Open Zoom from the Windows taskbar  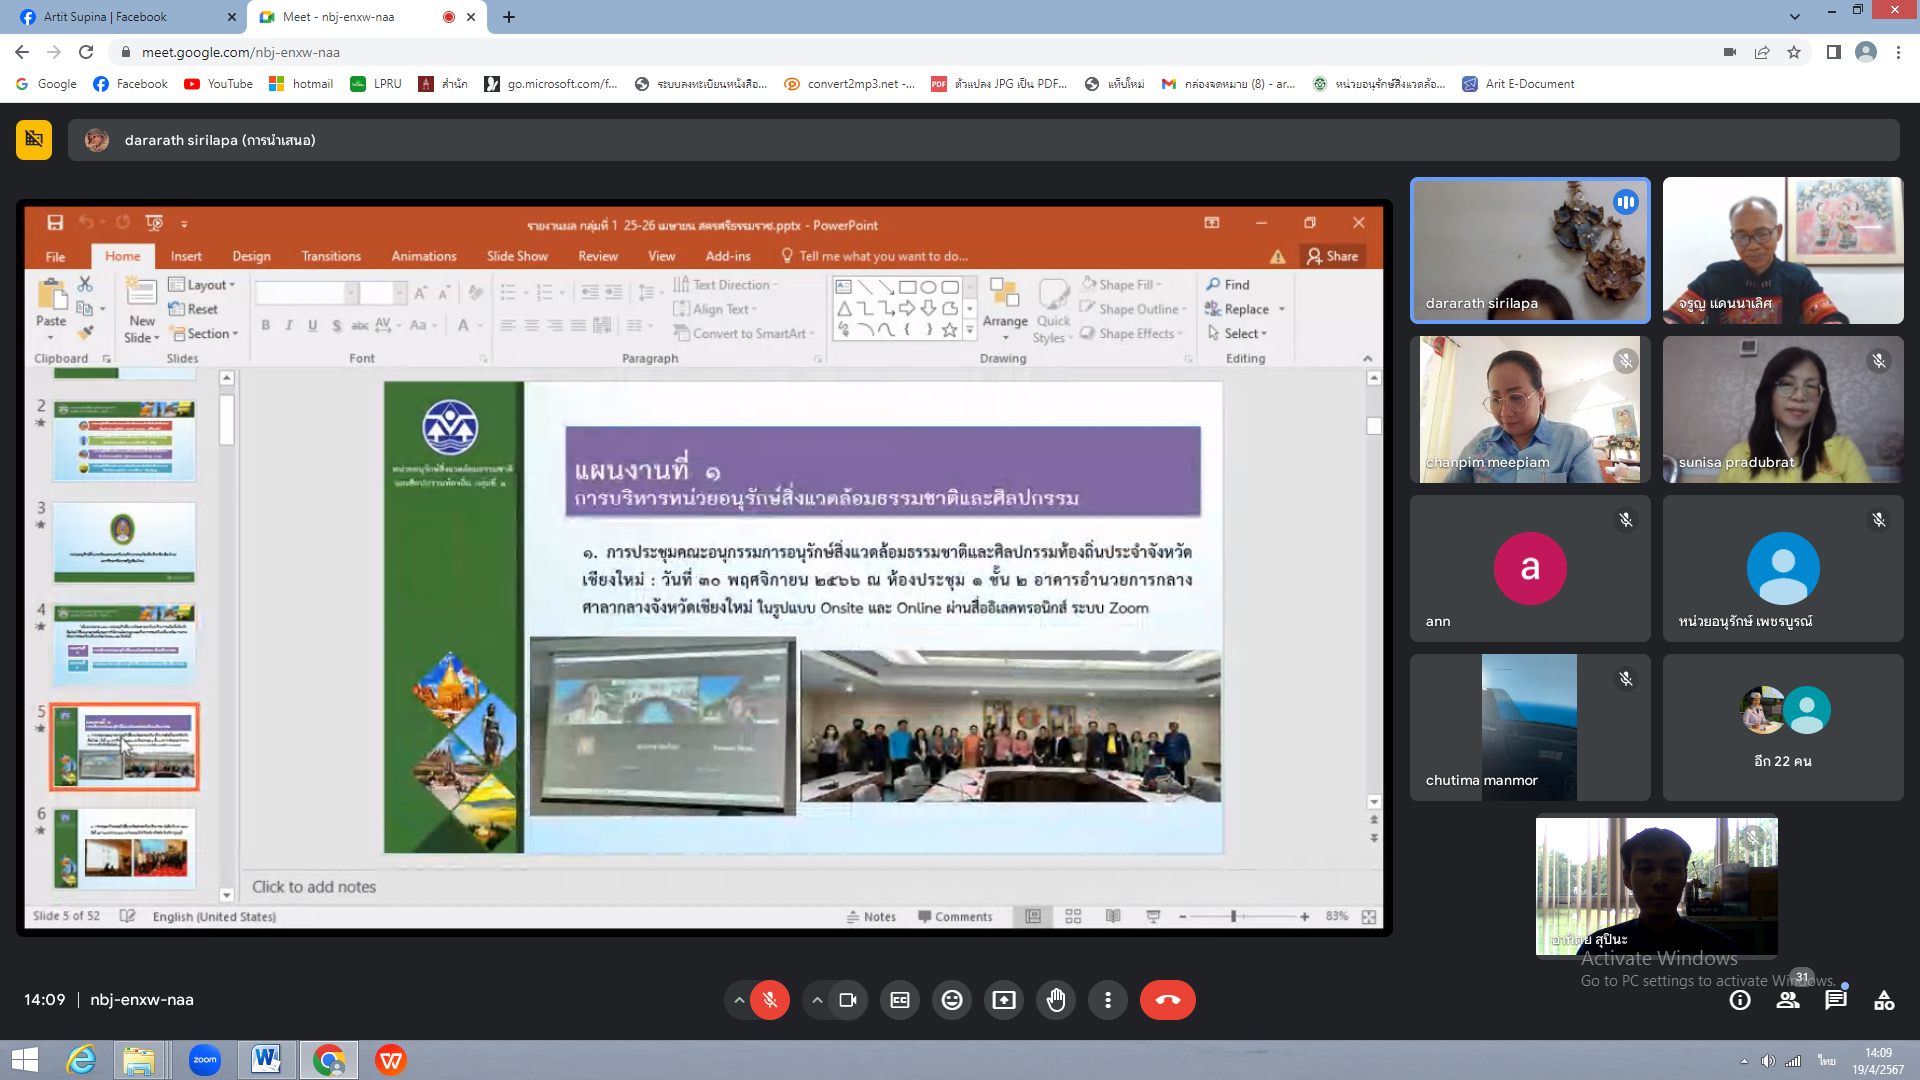click(204, 1060)
